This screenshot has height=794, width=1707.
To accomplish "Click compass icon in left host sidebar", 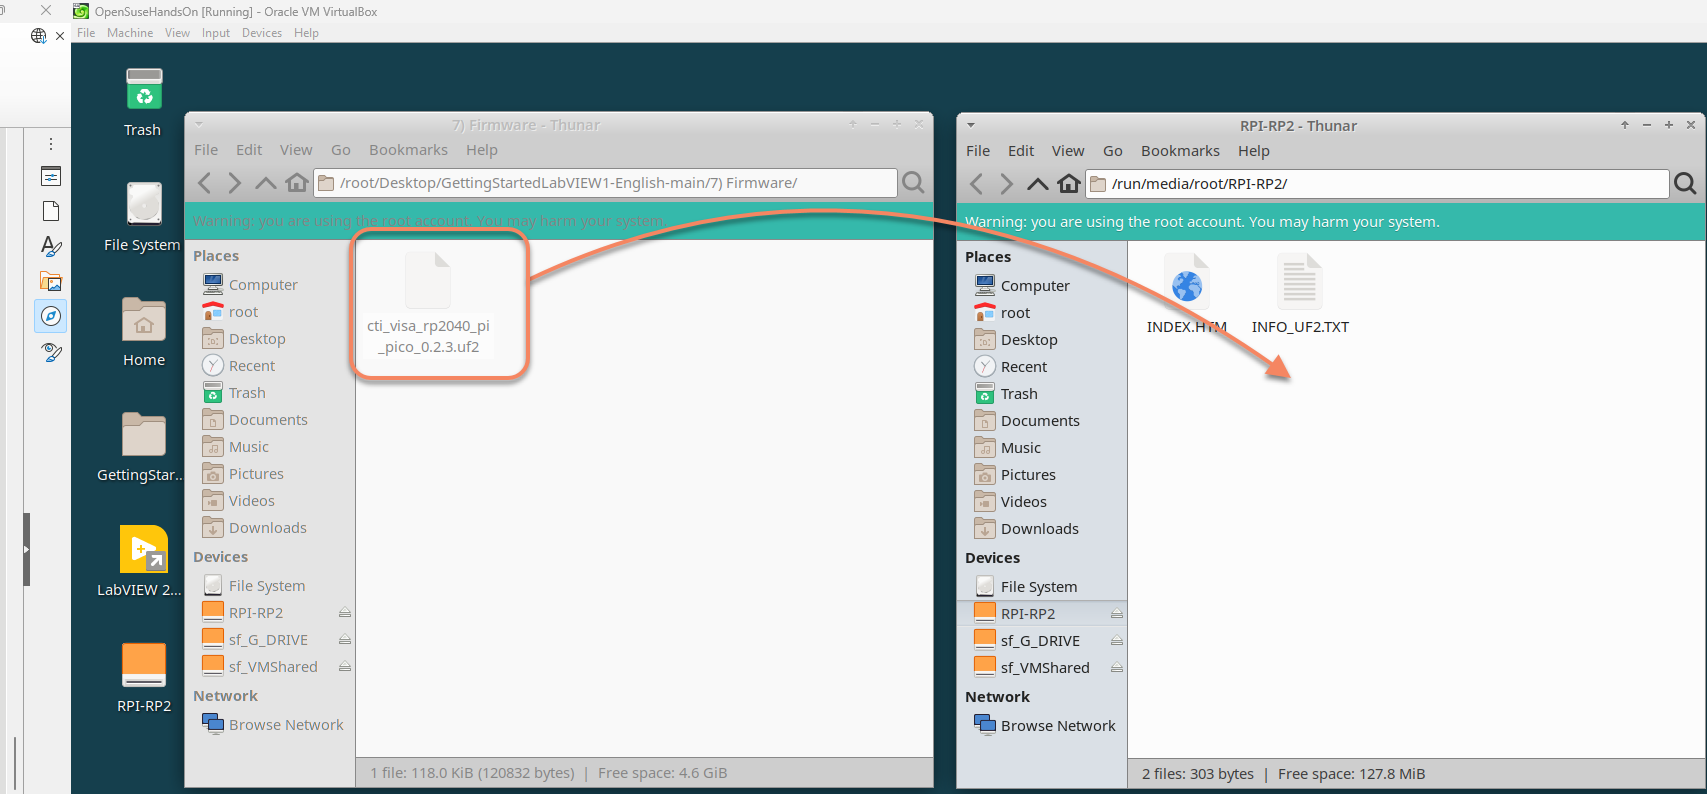I will [51, 317].
